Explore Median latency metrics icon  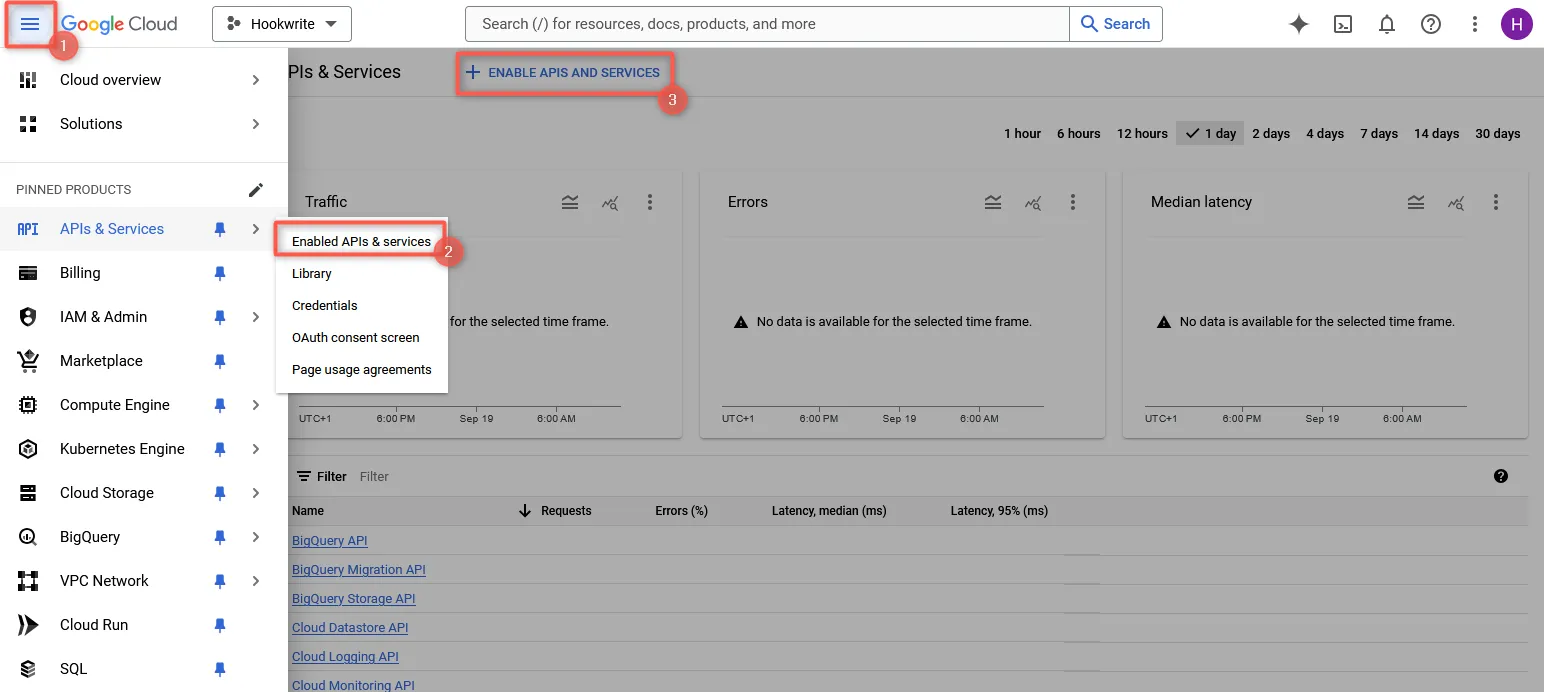1456,203
